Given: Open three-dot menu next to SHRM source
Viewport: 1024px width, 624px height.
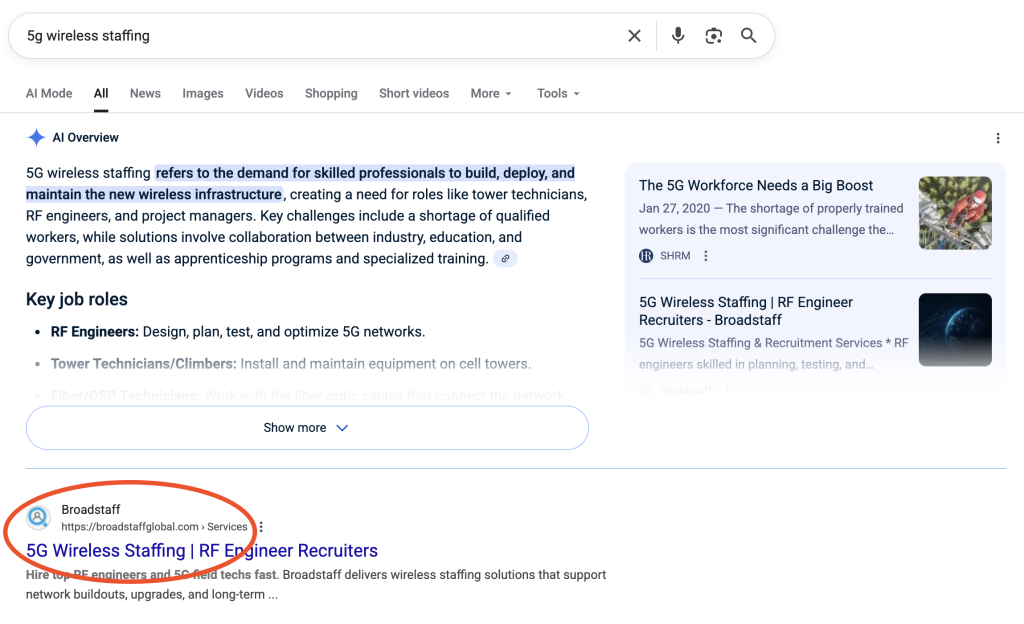Looking at the screenshot, I should point(706,256).
